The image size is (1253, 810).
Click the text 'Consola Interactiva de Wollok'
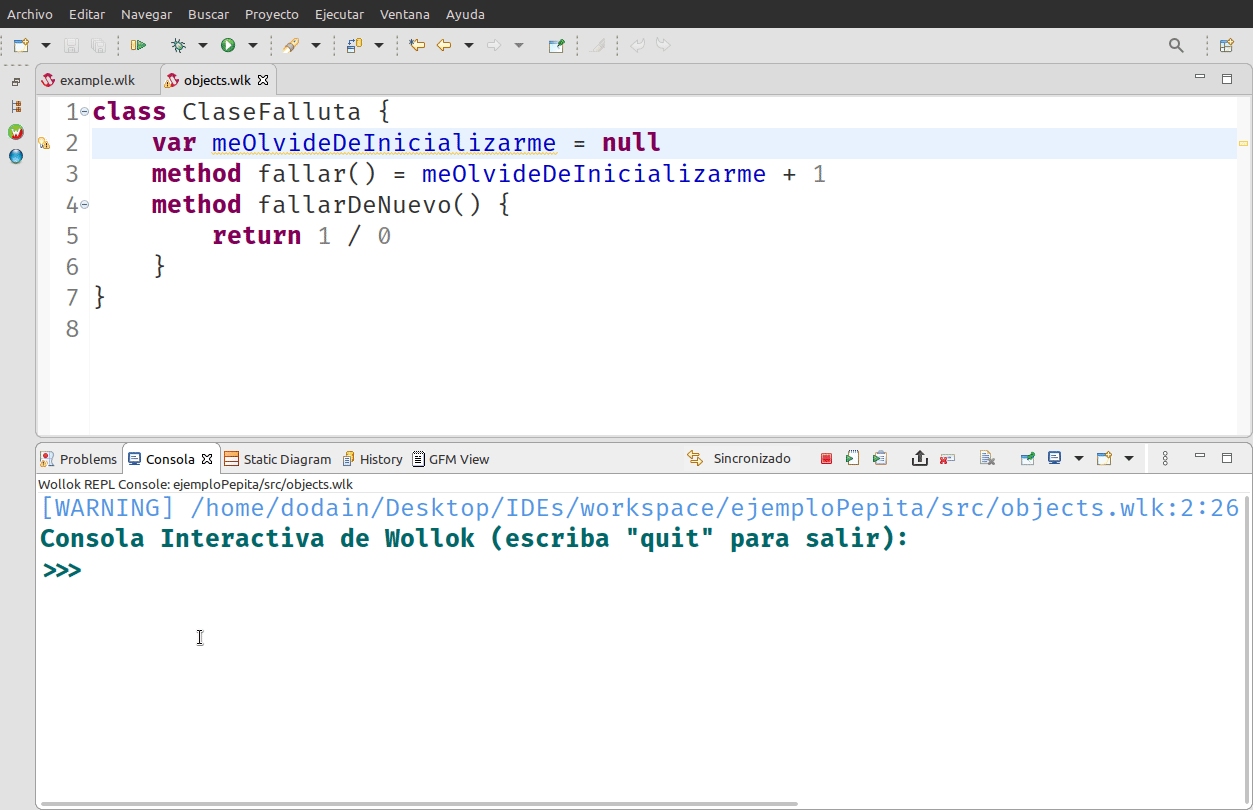tap(257, 539)
